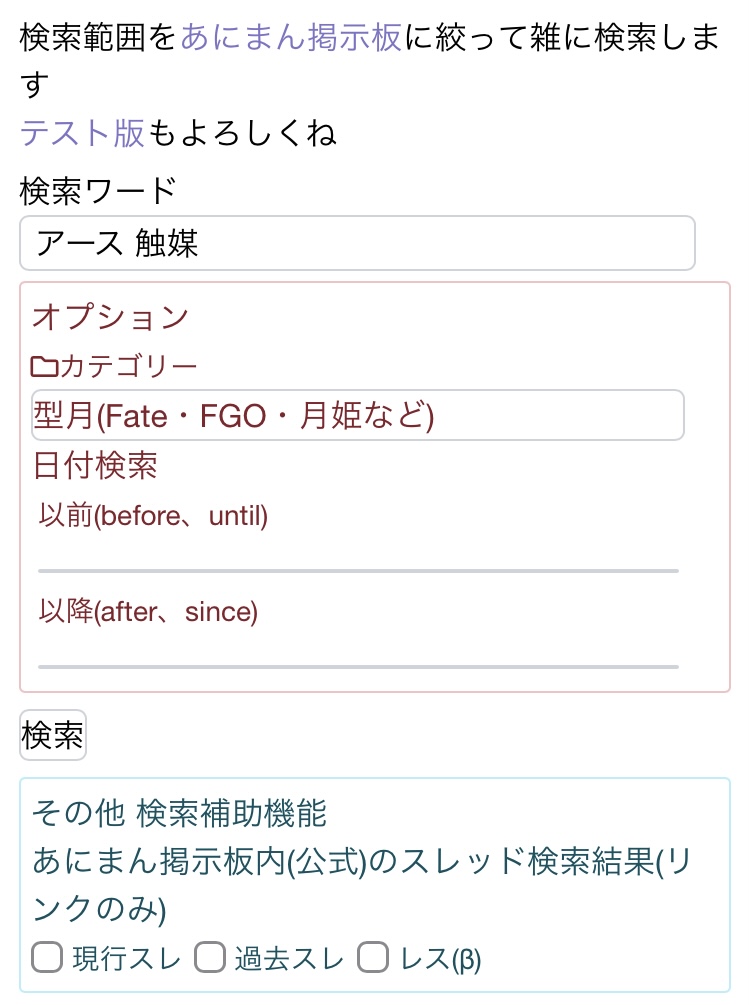Click the 検索ワード label
750x1005 pixels.
click(x=98, y=189)
